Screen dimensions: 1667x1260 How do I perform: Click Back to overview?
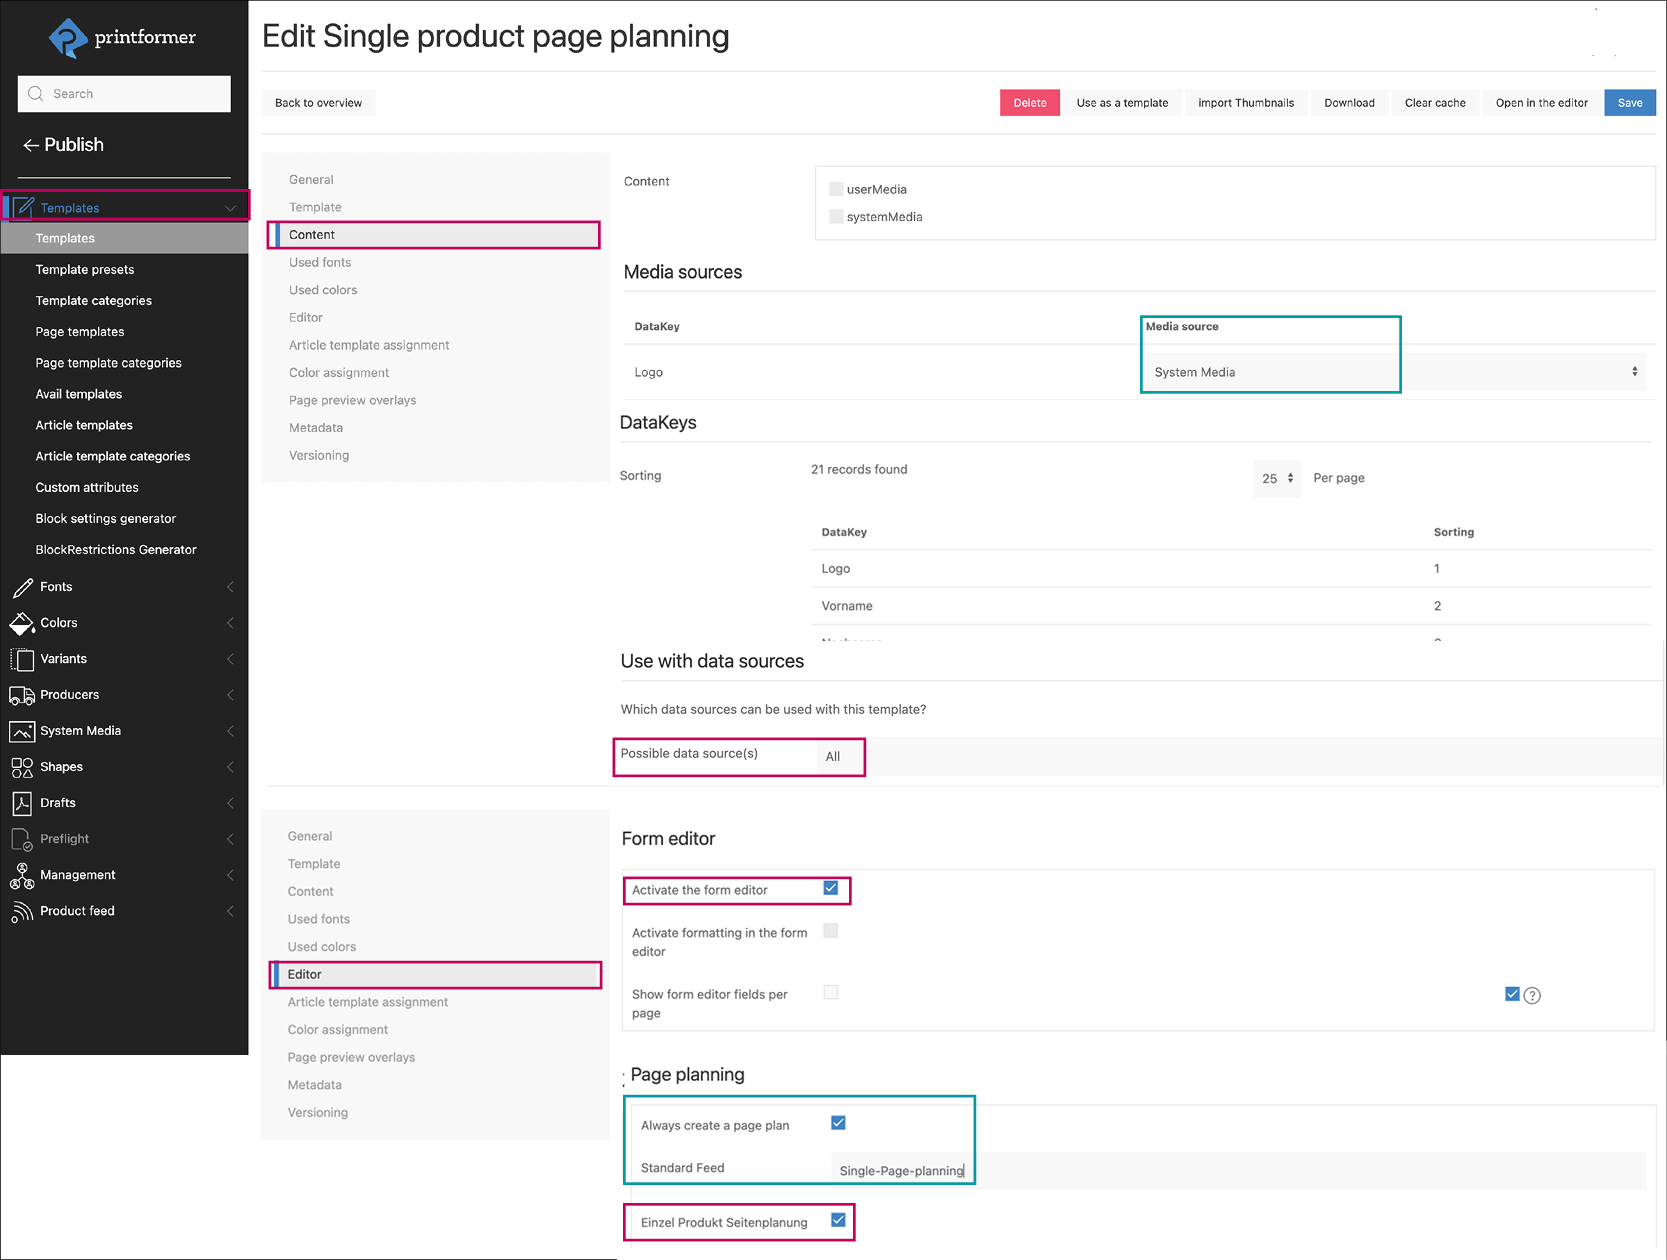tap(318, 102)
